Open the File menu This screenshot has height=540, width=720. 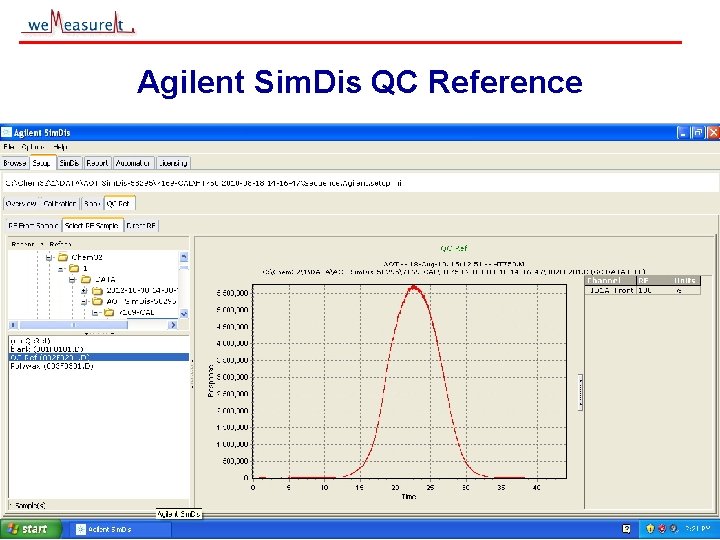(x=9, y=147)
